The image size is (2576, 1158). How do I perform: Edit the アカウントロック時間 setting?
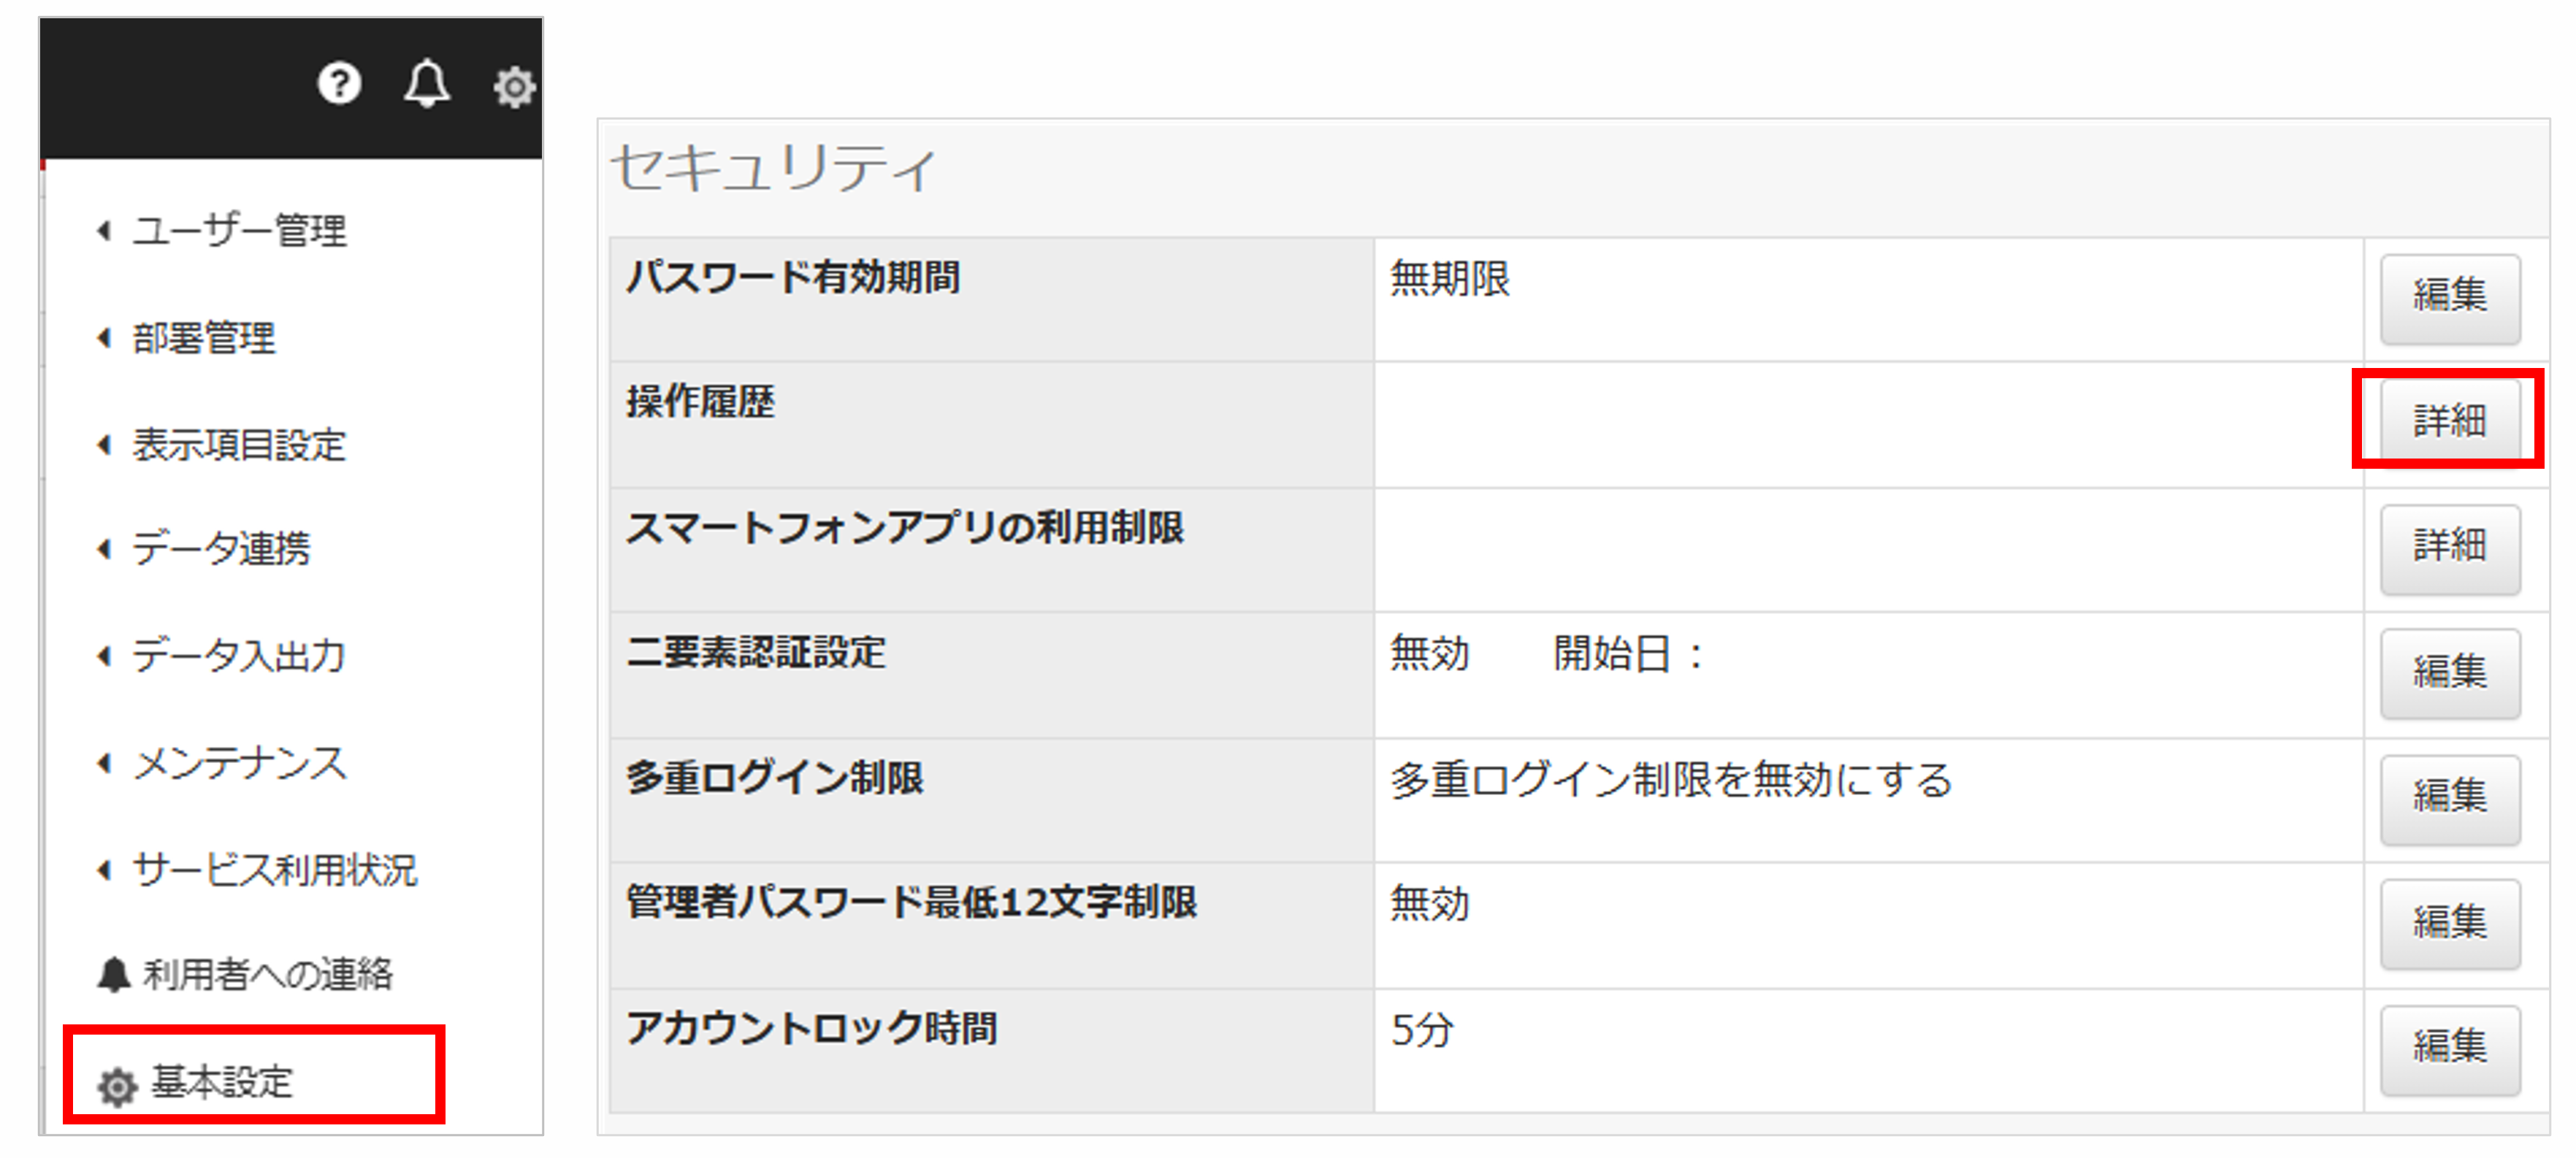[x=2449, y=1047]
